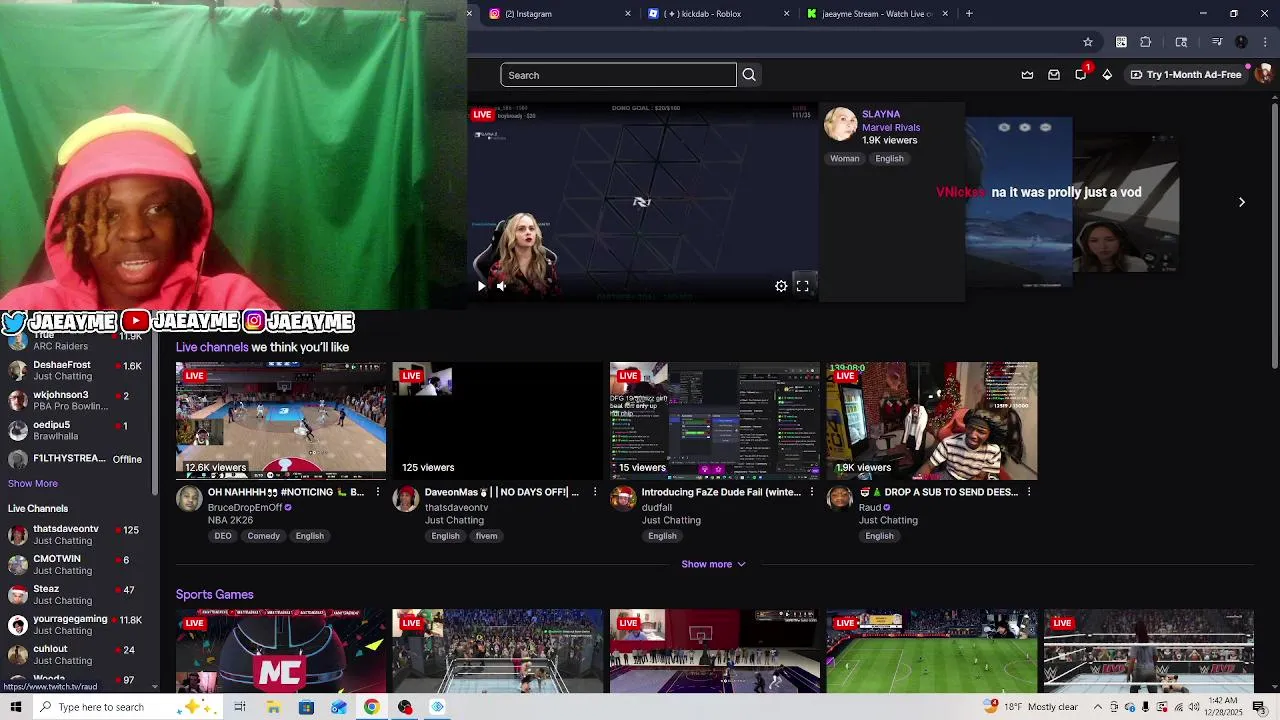Image resolution: width=1280 pixels, height=720 pixels.
Task: Open the Windows Start menu
Action: tap(16, 707)
